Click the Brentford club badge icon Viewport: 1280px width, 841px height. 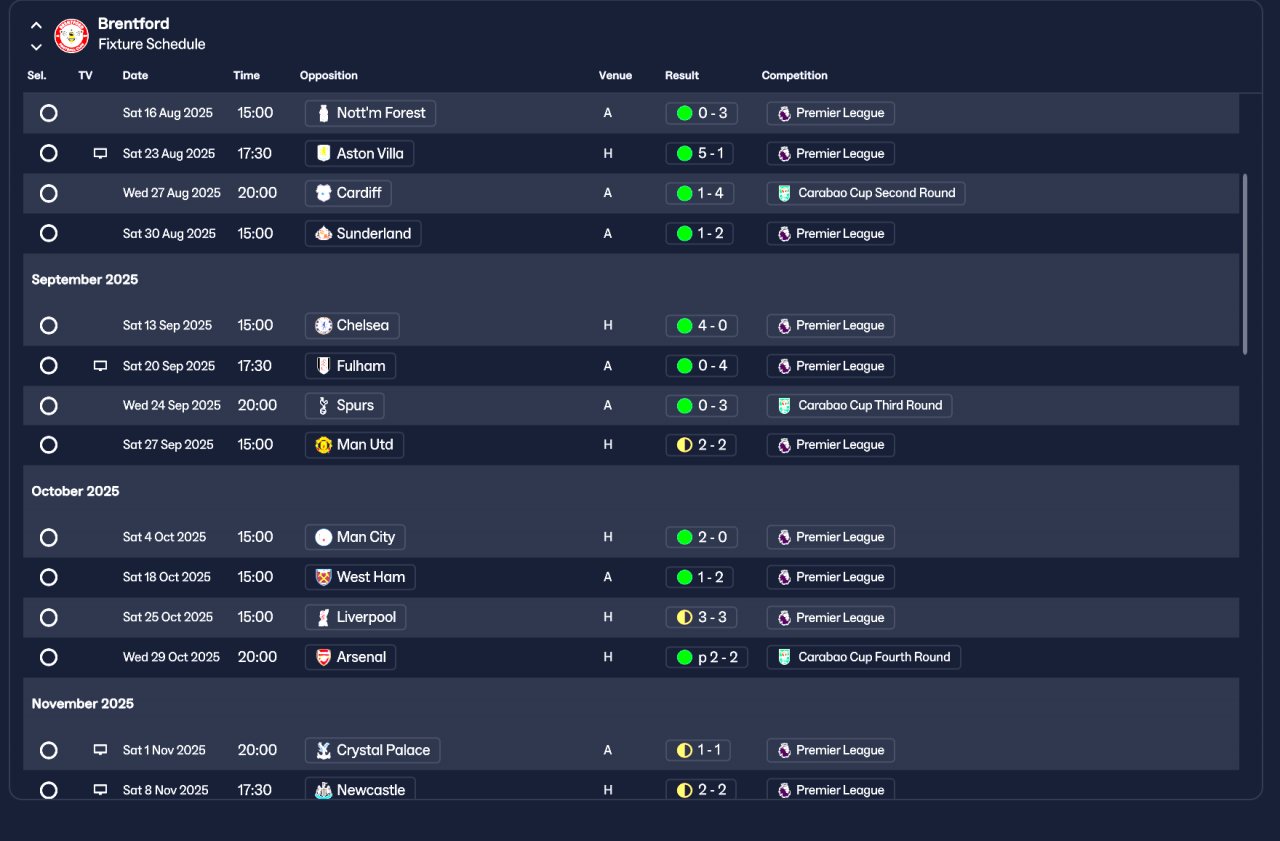[71, 36]
